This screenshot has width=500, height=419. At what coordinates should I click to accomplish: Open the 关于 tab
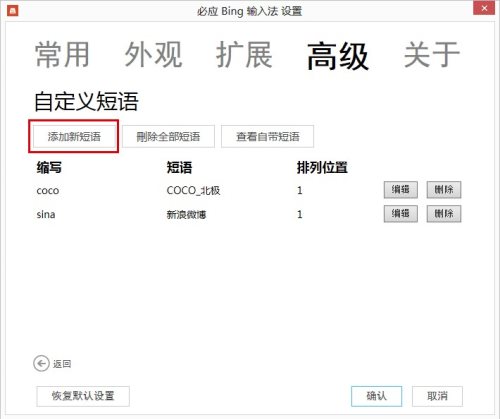click(x=432, y=55)
